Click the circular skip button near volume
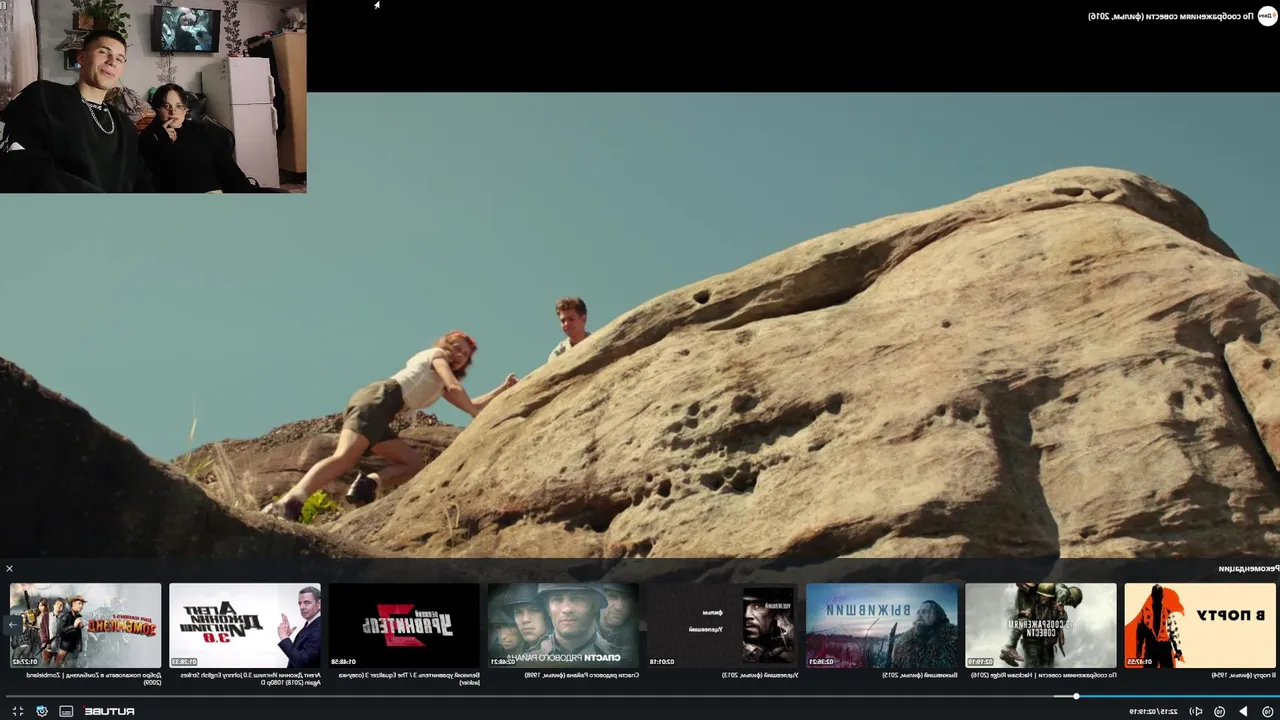 click(x=1220, y=711)
